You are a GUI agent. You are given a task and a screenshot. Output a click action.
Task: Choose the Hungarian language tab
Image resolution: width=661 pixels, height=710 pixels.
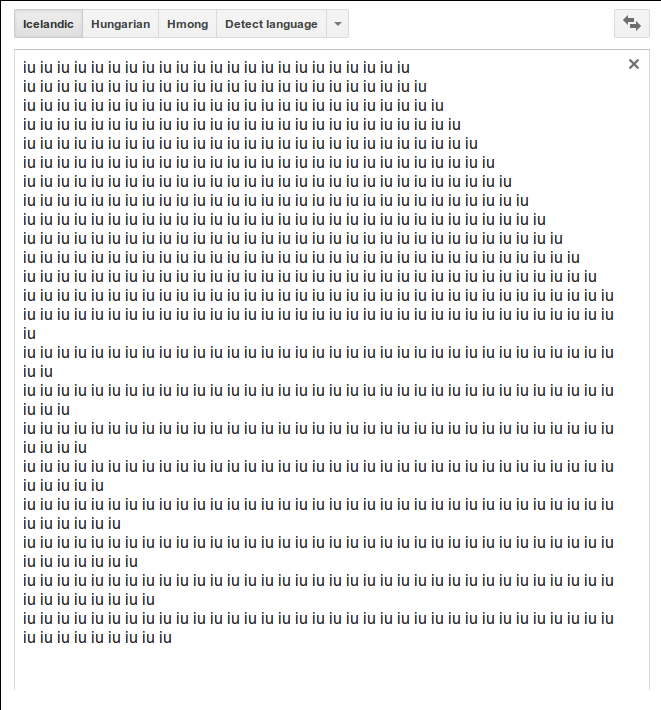120,24
